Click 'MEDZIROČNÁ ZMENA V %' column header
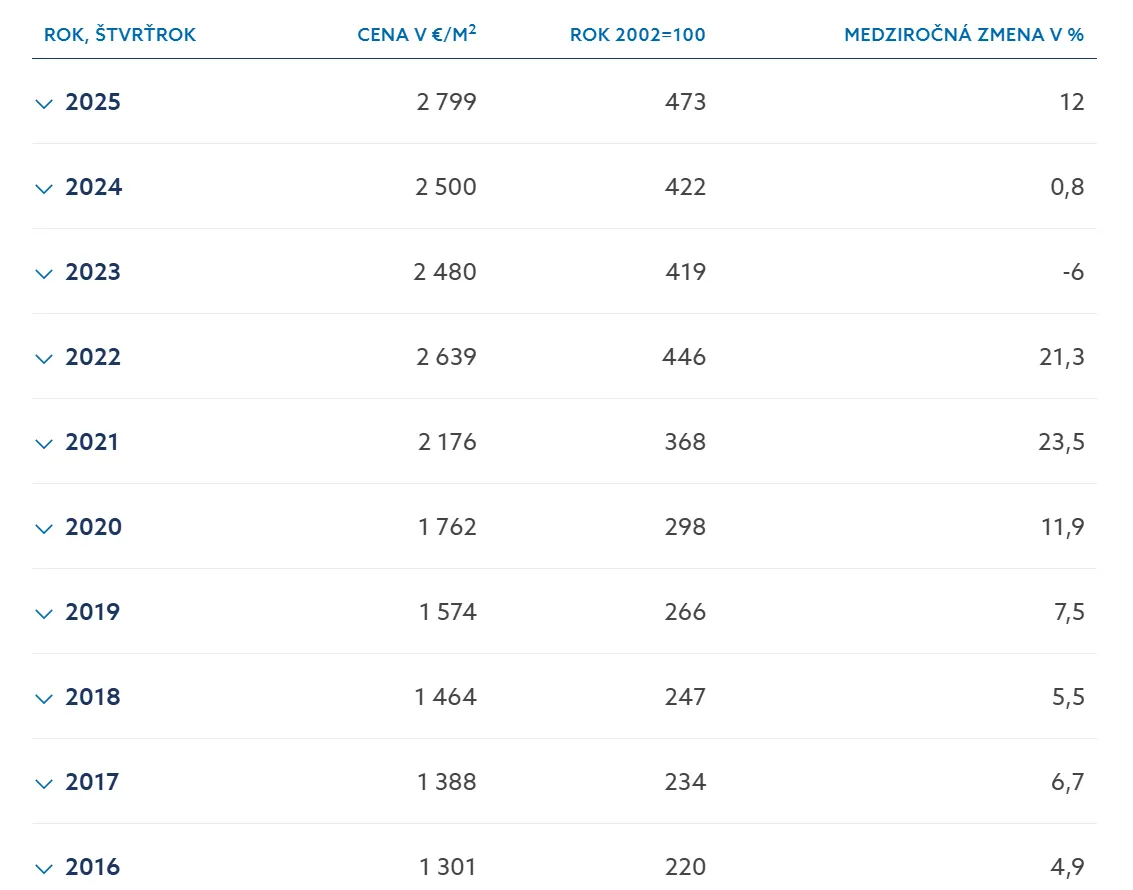Image resolution: width=1133 pixels, height=890 pixels. click(x=964, y=35)
